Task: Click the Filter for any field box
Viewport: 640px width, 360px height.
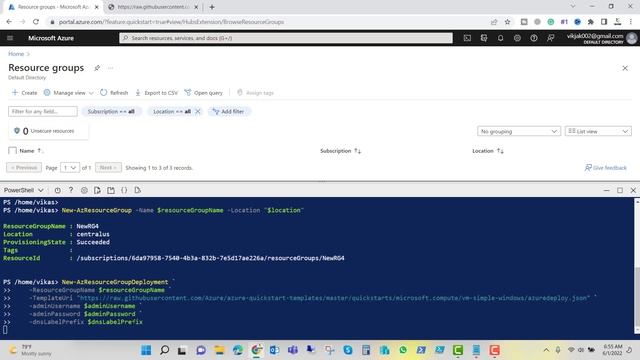Action: tap(43, 111)
